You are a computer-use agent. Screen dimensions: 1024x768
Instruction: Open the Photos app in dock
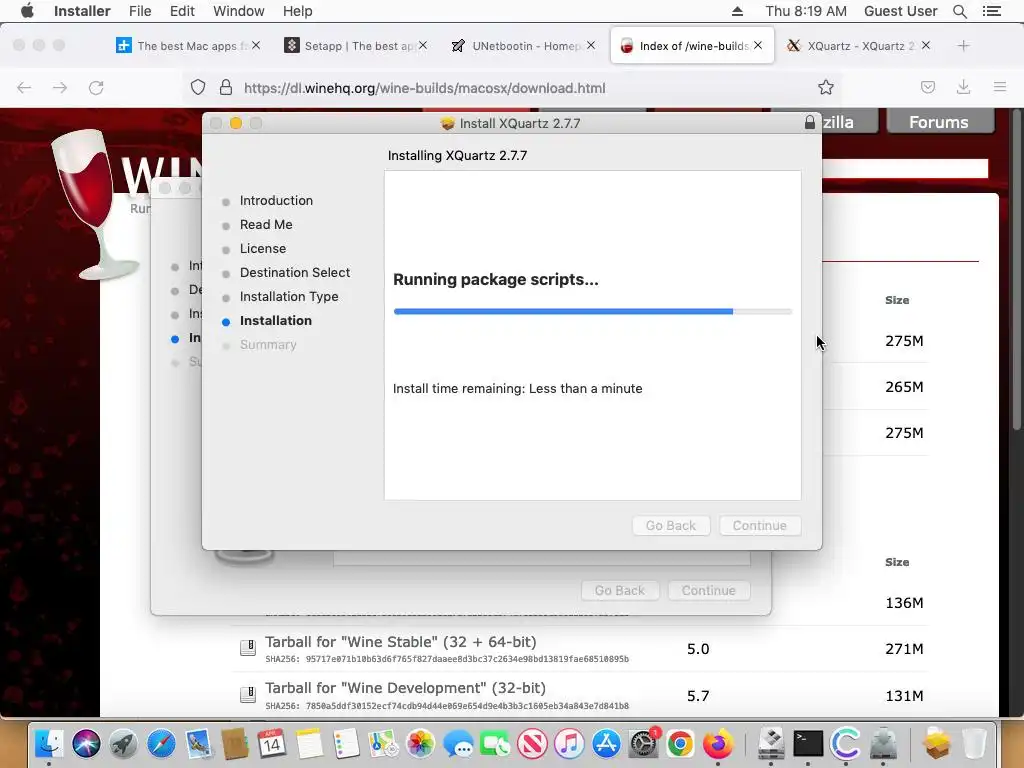tap(421, 743)
